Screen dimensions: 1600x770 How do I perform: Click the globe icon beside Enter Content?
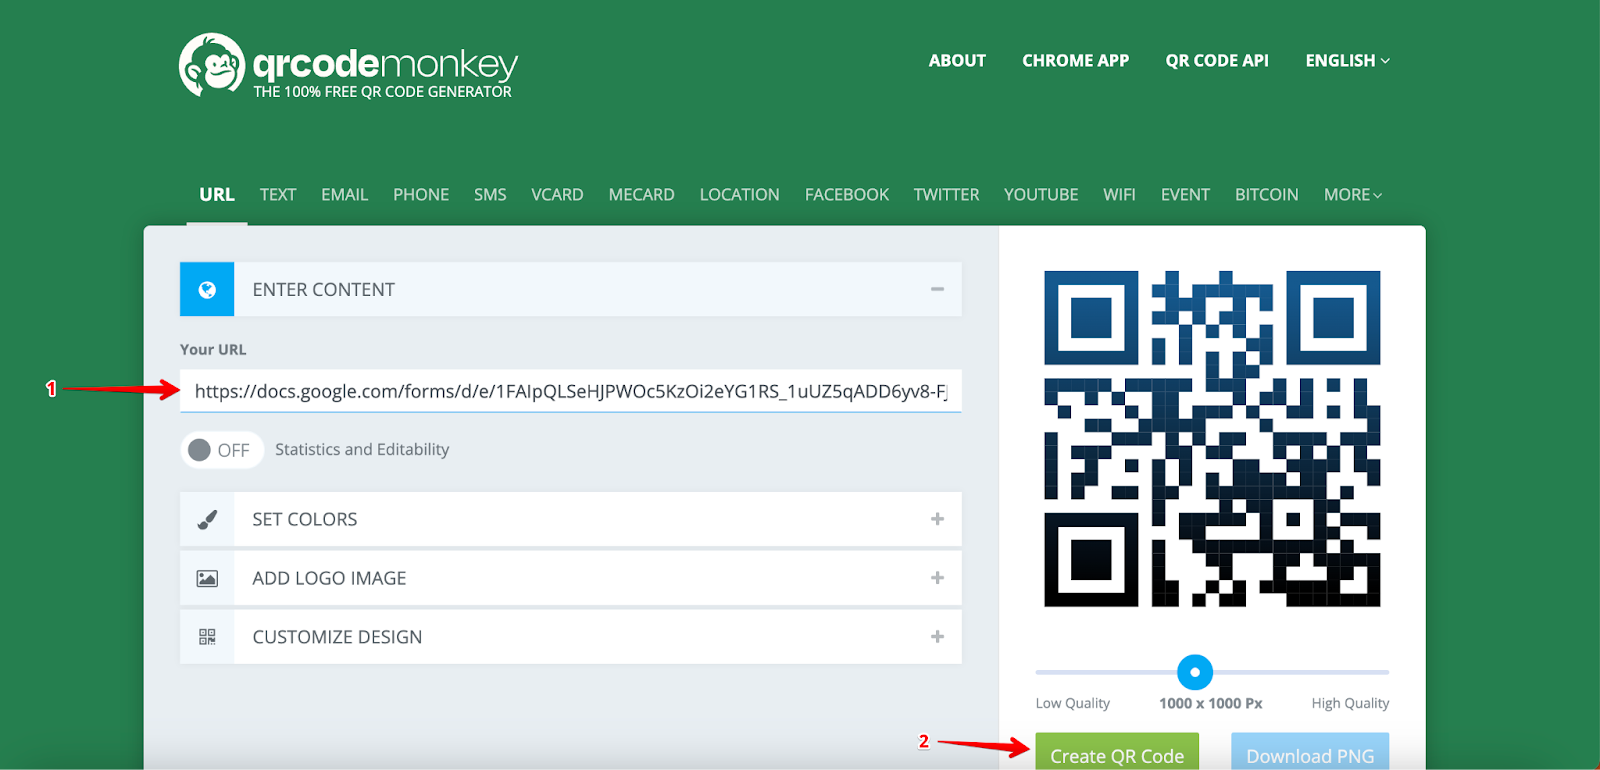pyautogui.click(x=207, y=290)
